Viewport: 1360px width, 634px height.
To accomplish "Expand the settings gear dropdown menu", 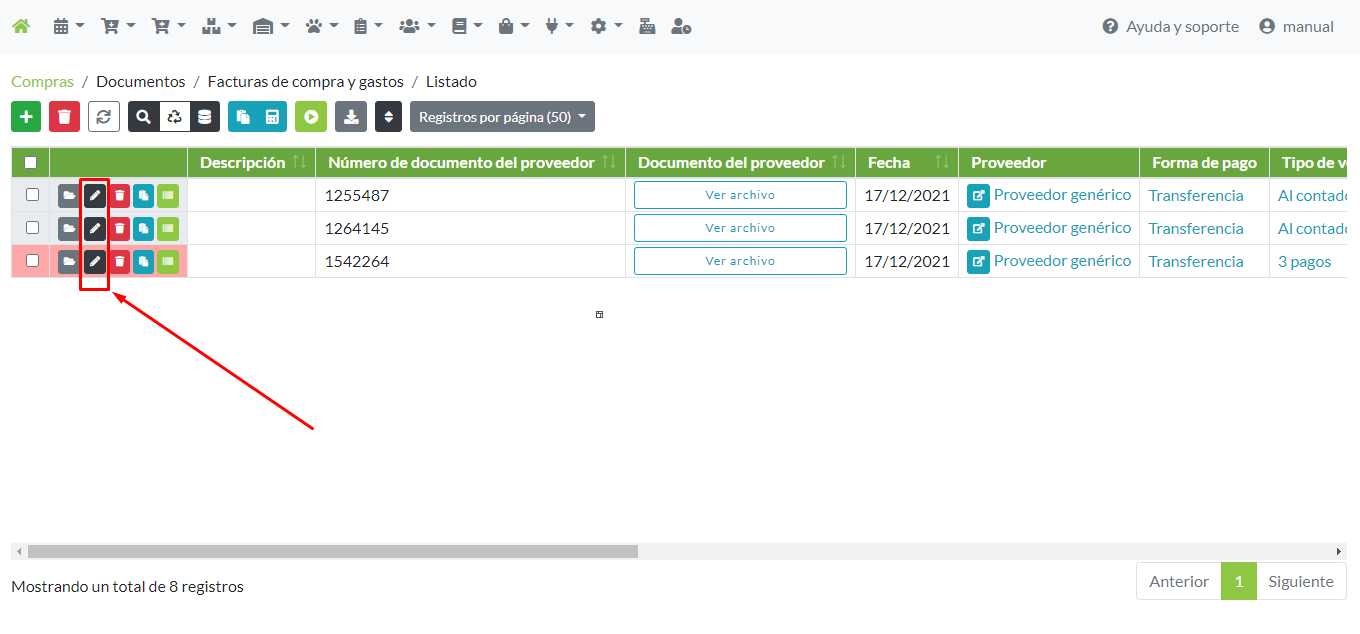I will 605,27.
